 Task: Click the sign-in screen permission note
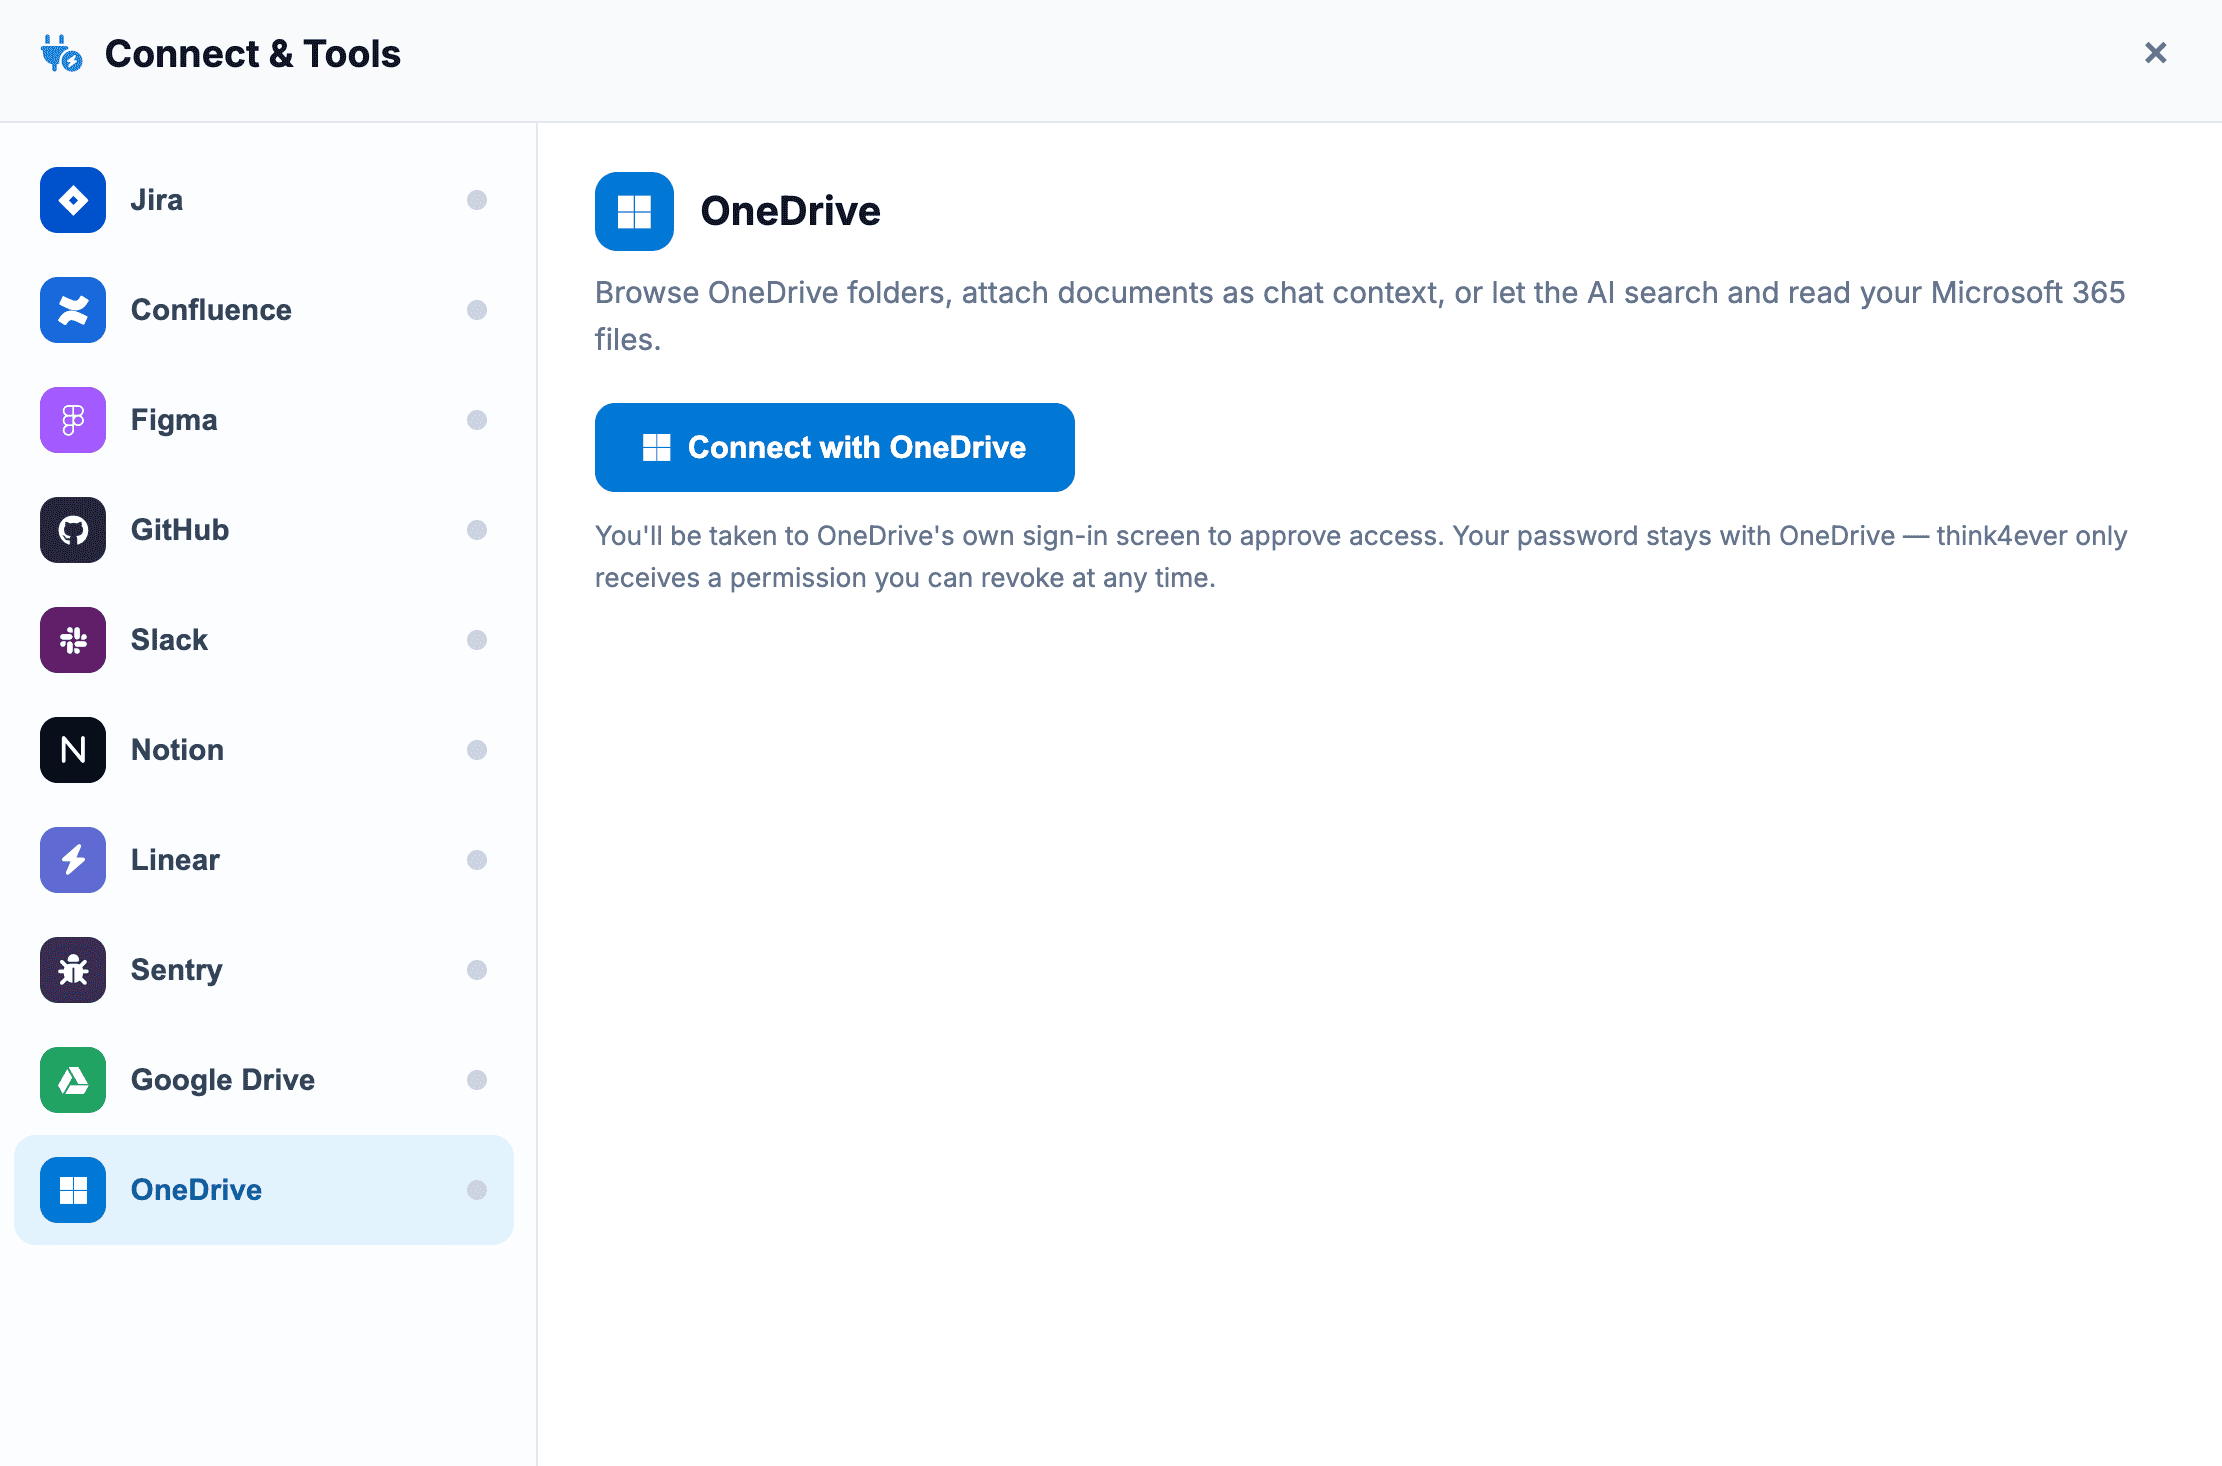[1361, 557]
